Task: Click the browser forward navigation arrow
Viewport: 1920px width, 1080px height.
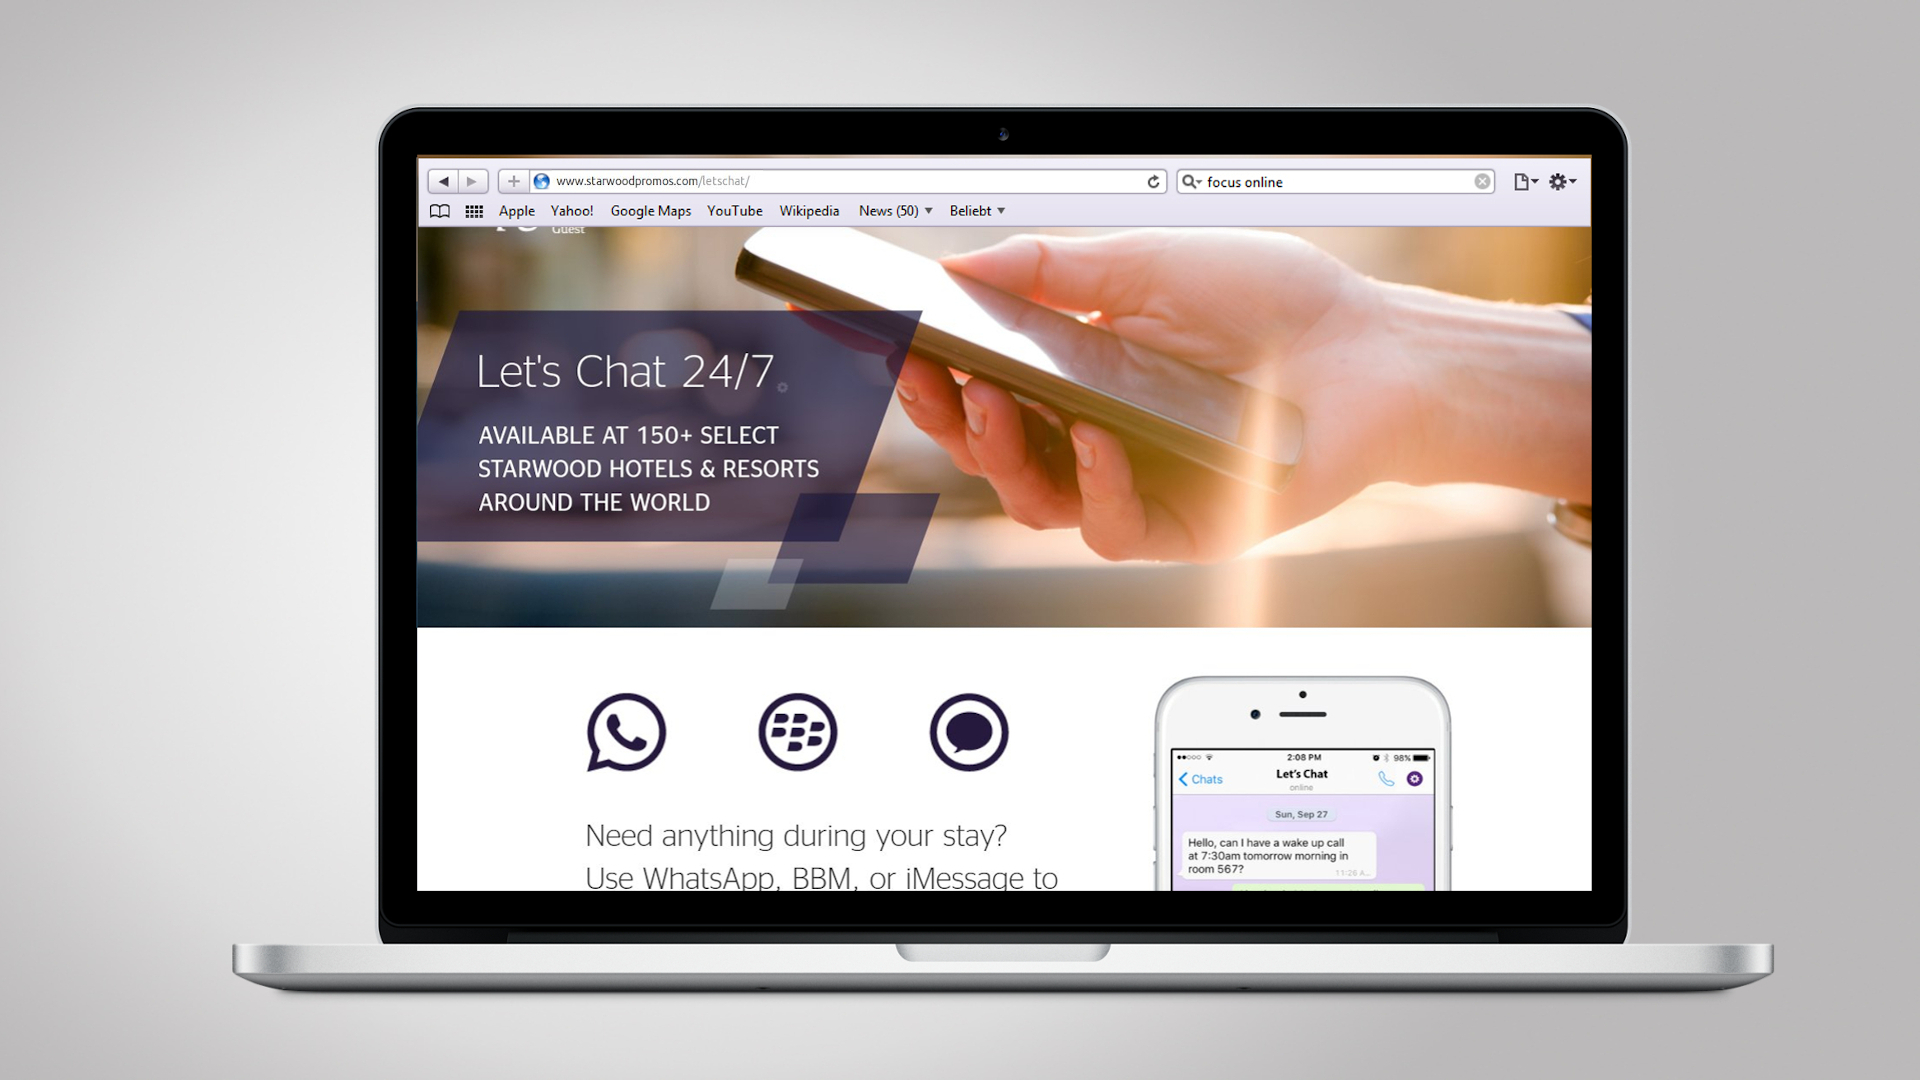Action: 471,181
